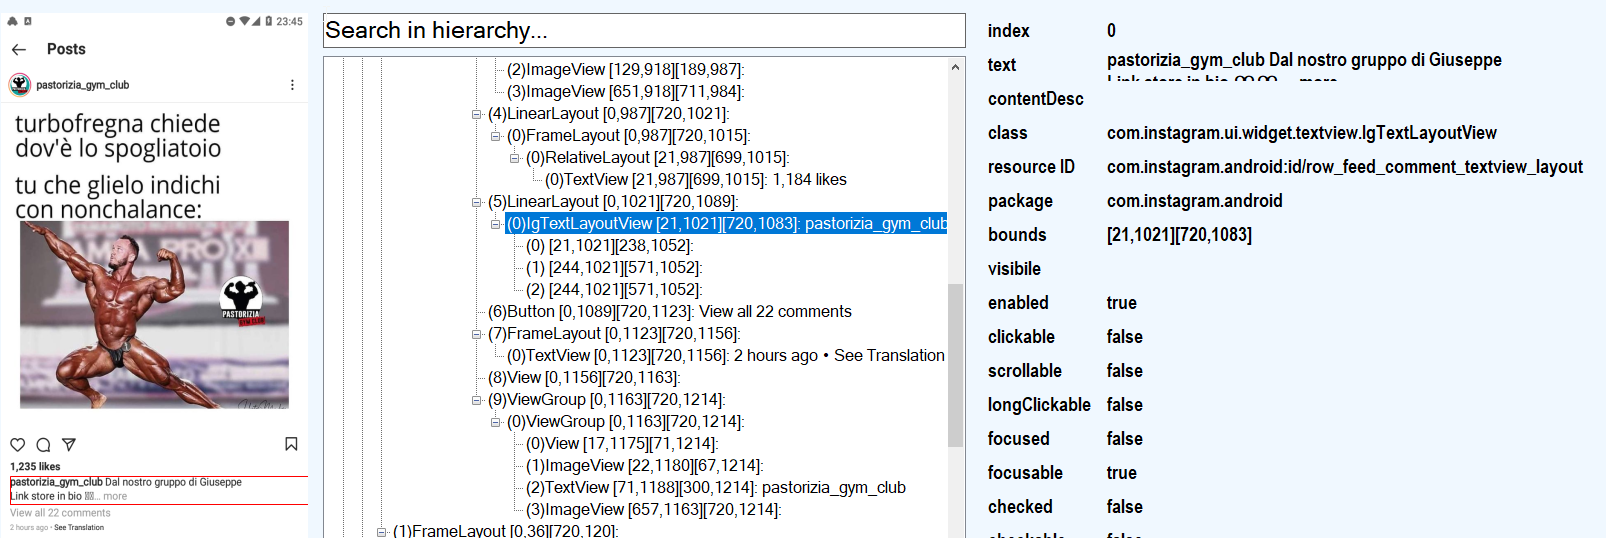Tap 'more' to expand the caption

[x=115, y=496]
